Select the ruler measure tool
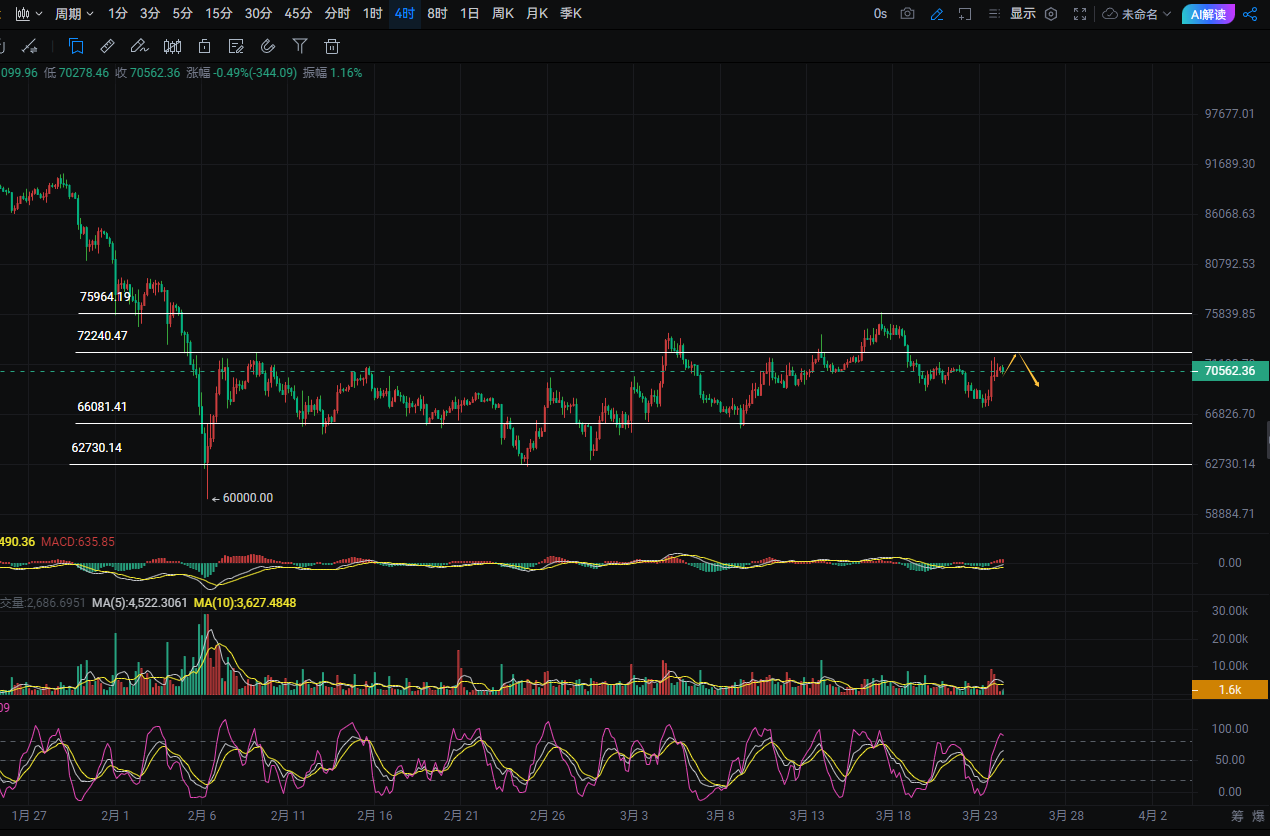 [x=108, y=46]
